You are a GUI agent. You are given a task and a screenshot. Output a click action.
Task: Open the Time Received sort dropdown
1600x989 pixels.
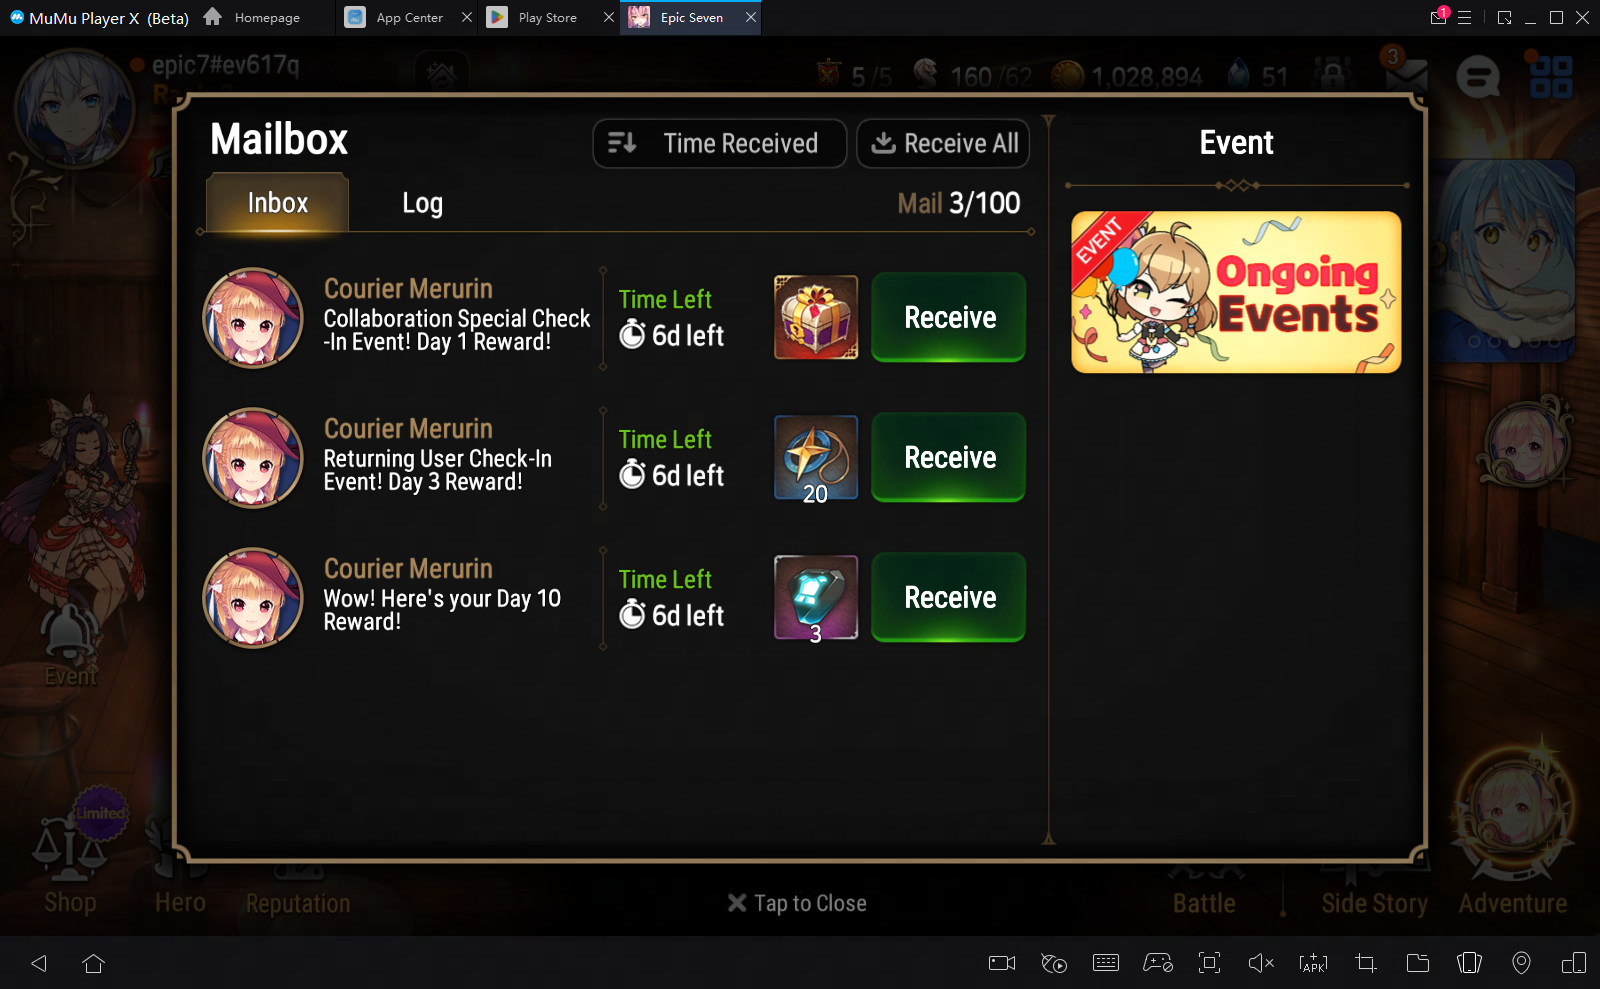point(720,144)
